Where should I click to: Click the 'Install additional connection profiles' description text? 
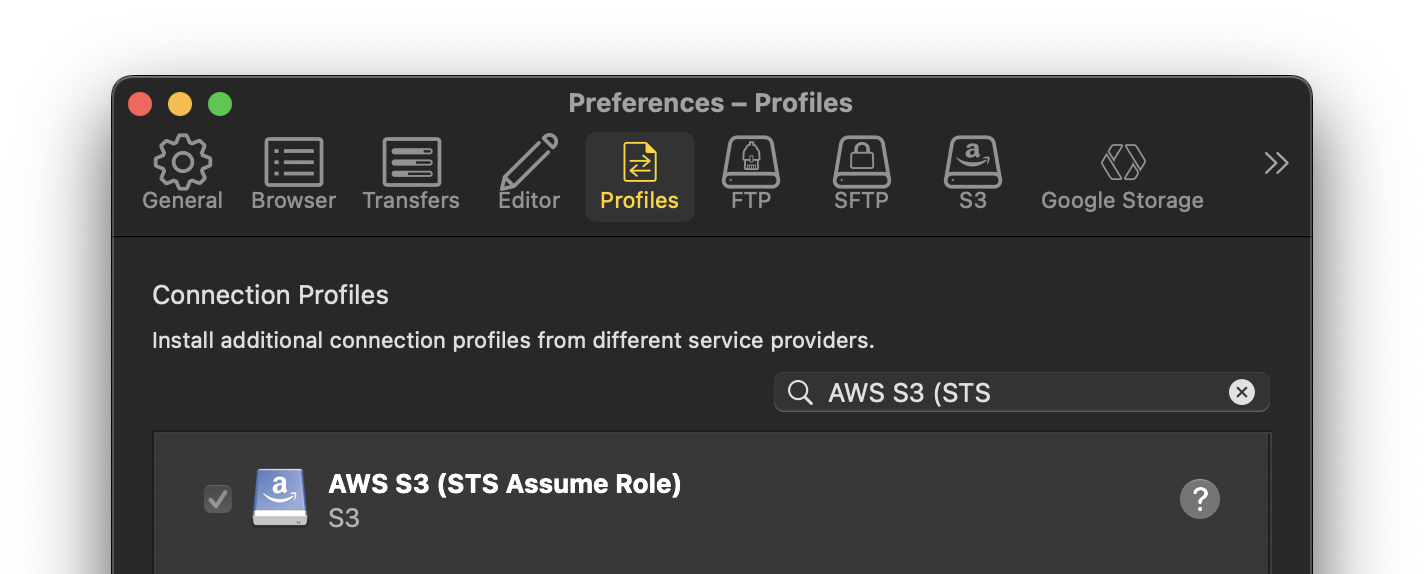pyautogui.click(x=513, y=341)
